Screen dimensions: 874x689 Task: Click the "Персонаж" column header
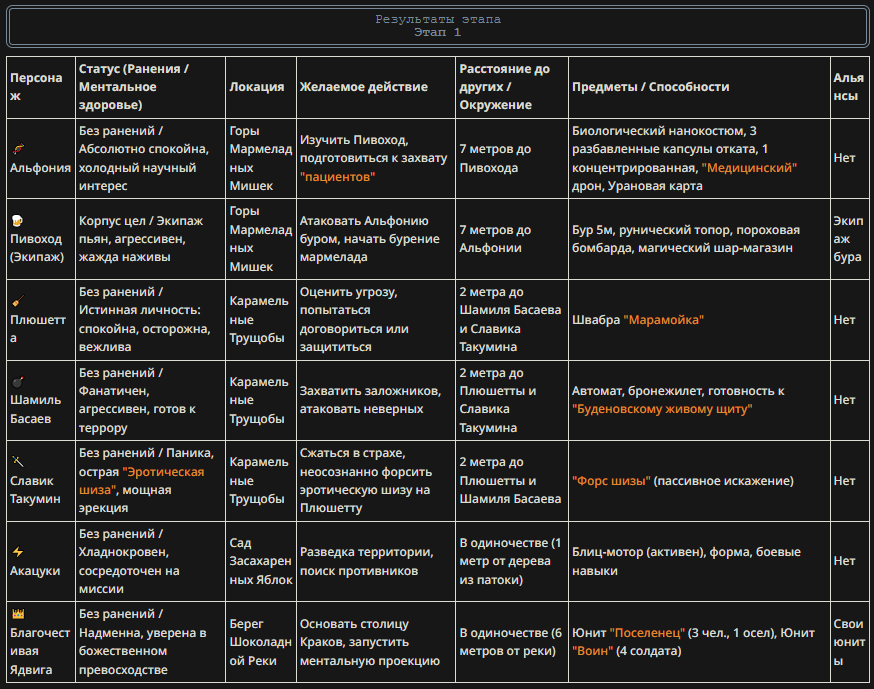pyautogui.click(x=36, y=87)
